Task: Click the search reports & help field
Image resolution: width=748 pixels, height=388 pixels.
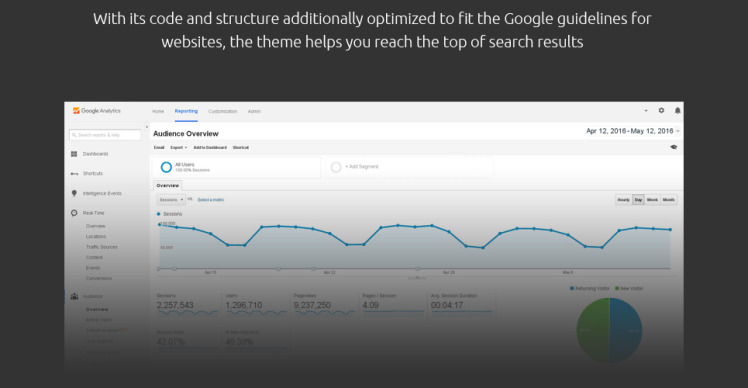Action: coord(105,135)
